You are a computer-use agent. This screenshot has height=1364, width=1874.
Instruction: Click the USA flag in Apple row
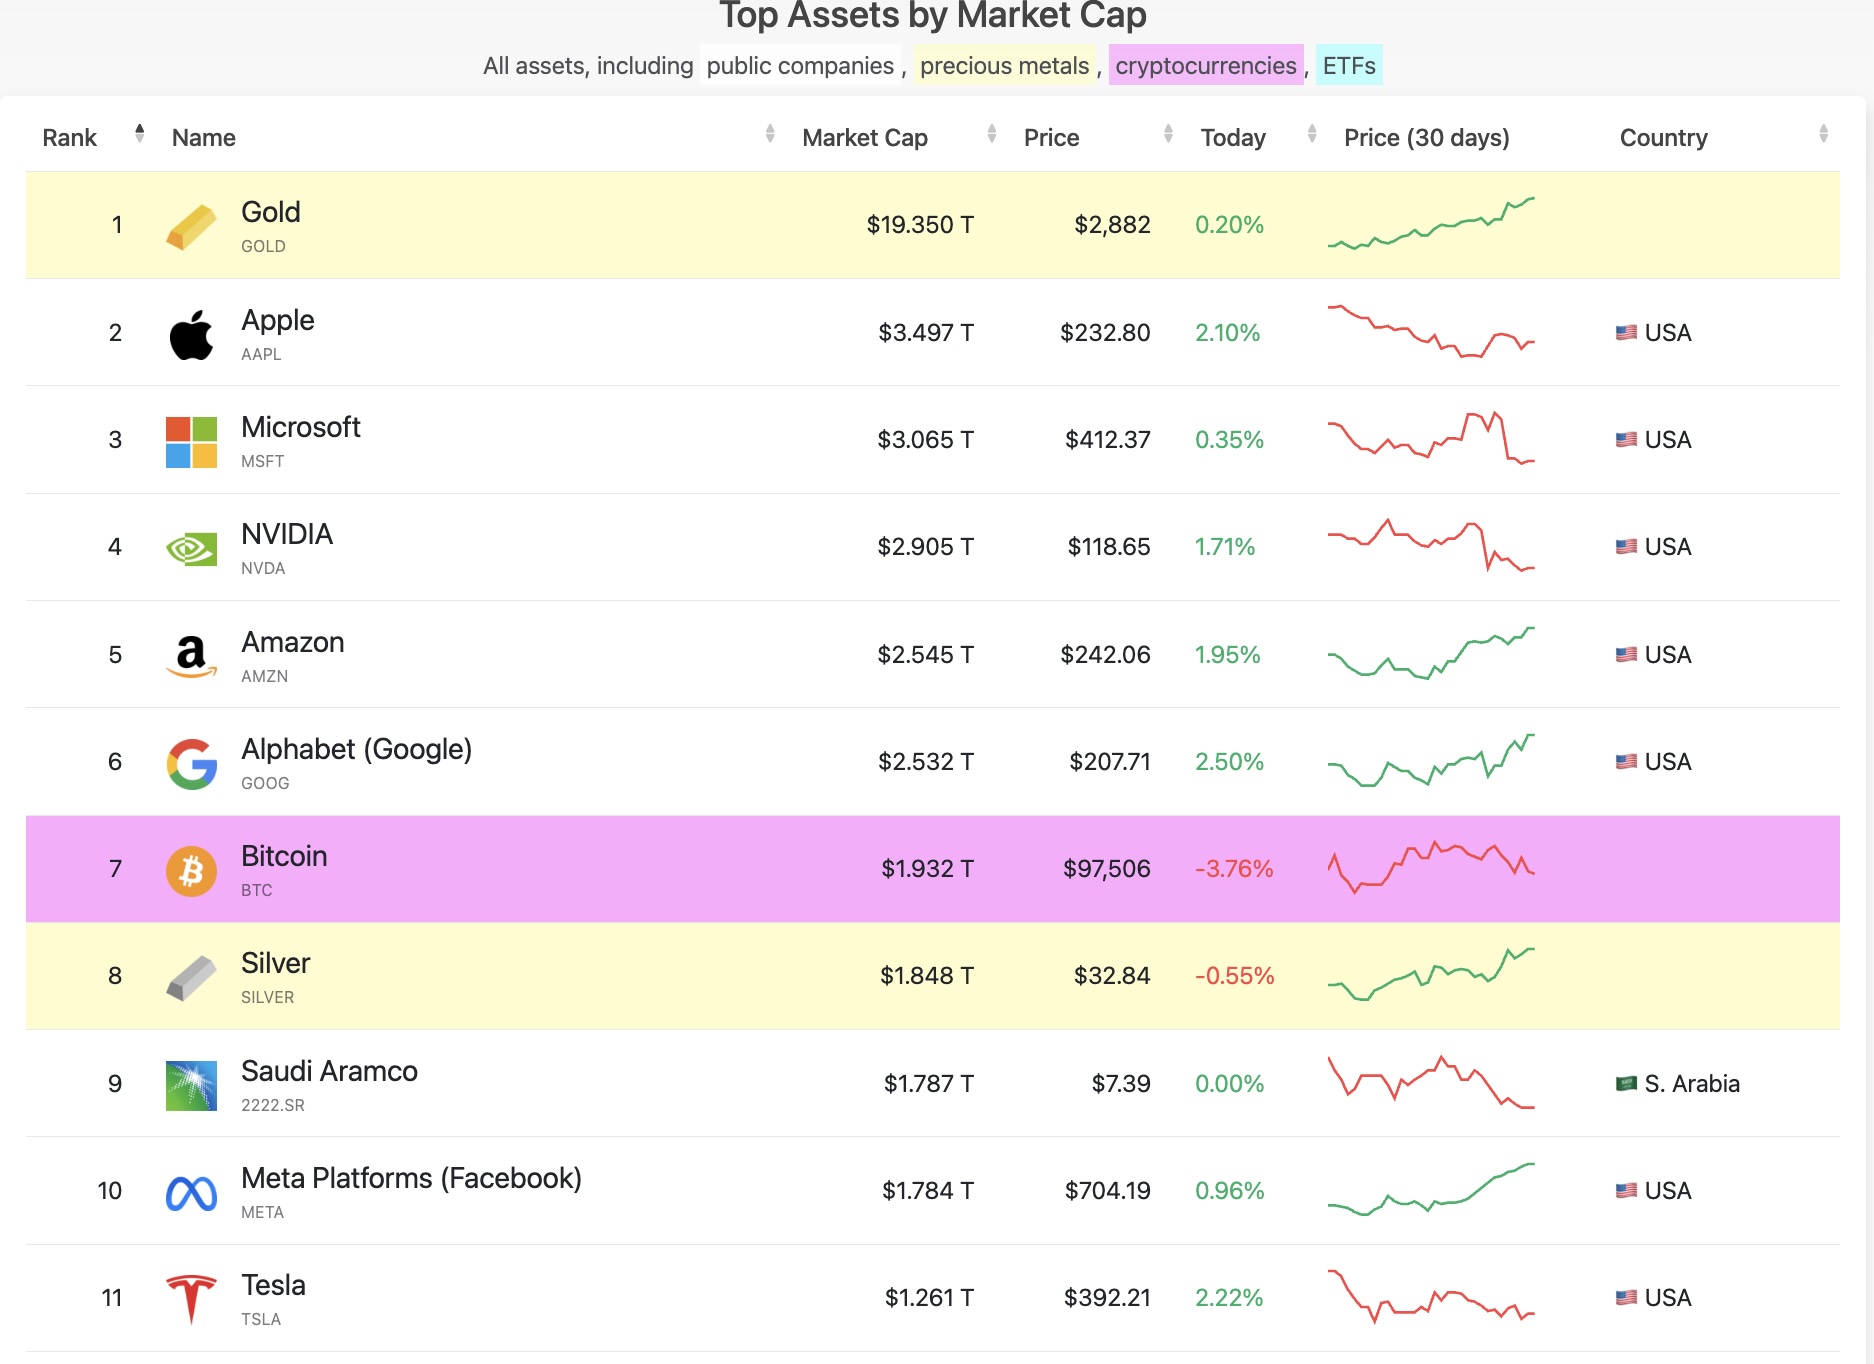click(1626, 332)
